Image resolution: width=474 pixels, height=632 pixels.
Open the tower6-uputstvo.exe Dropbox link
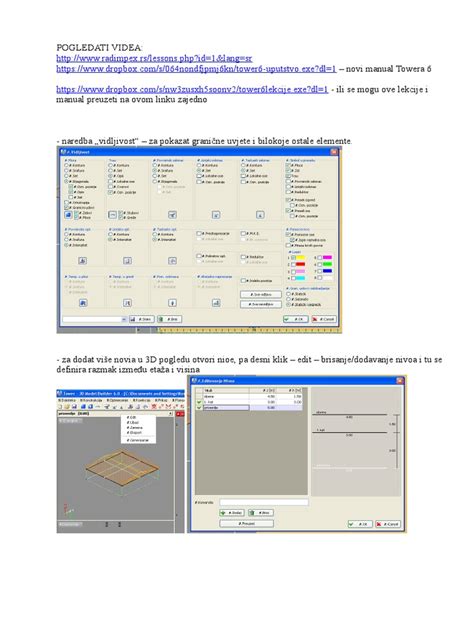(x=196, y=69)
